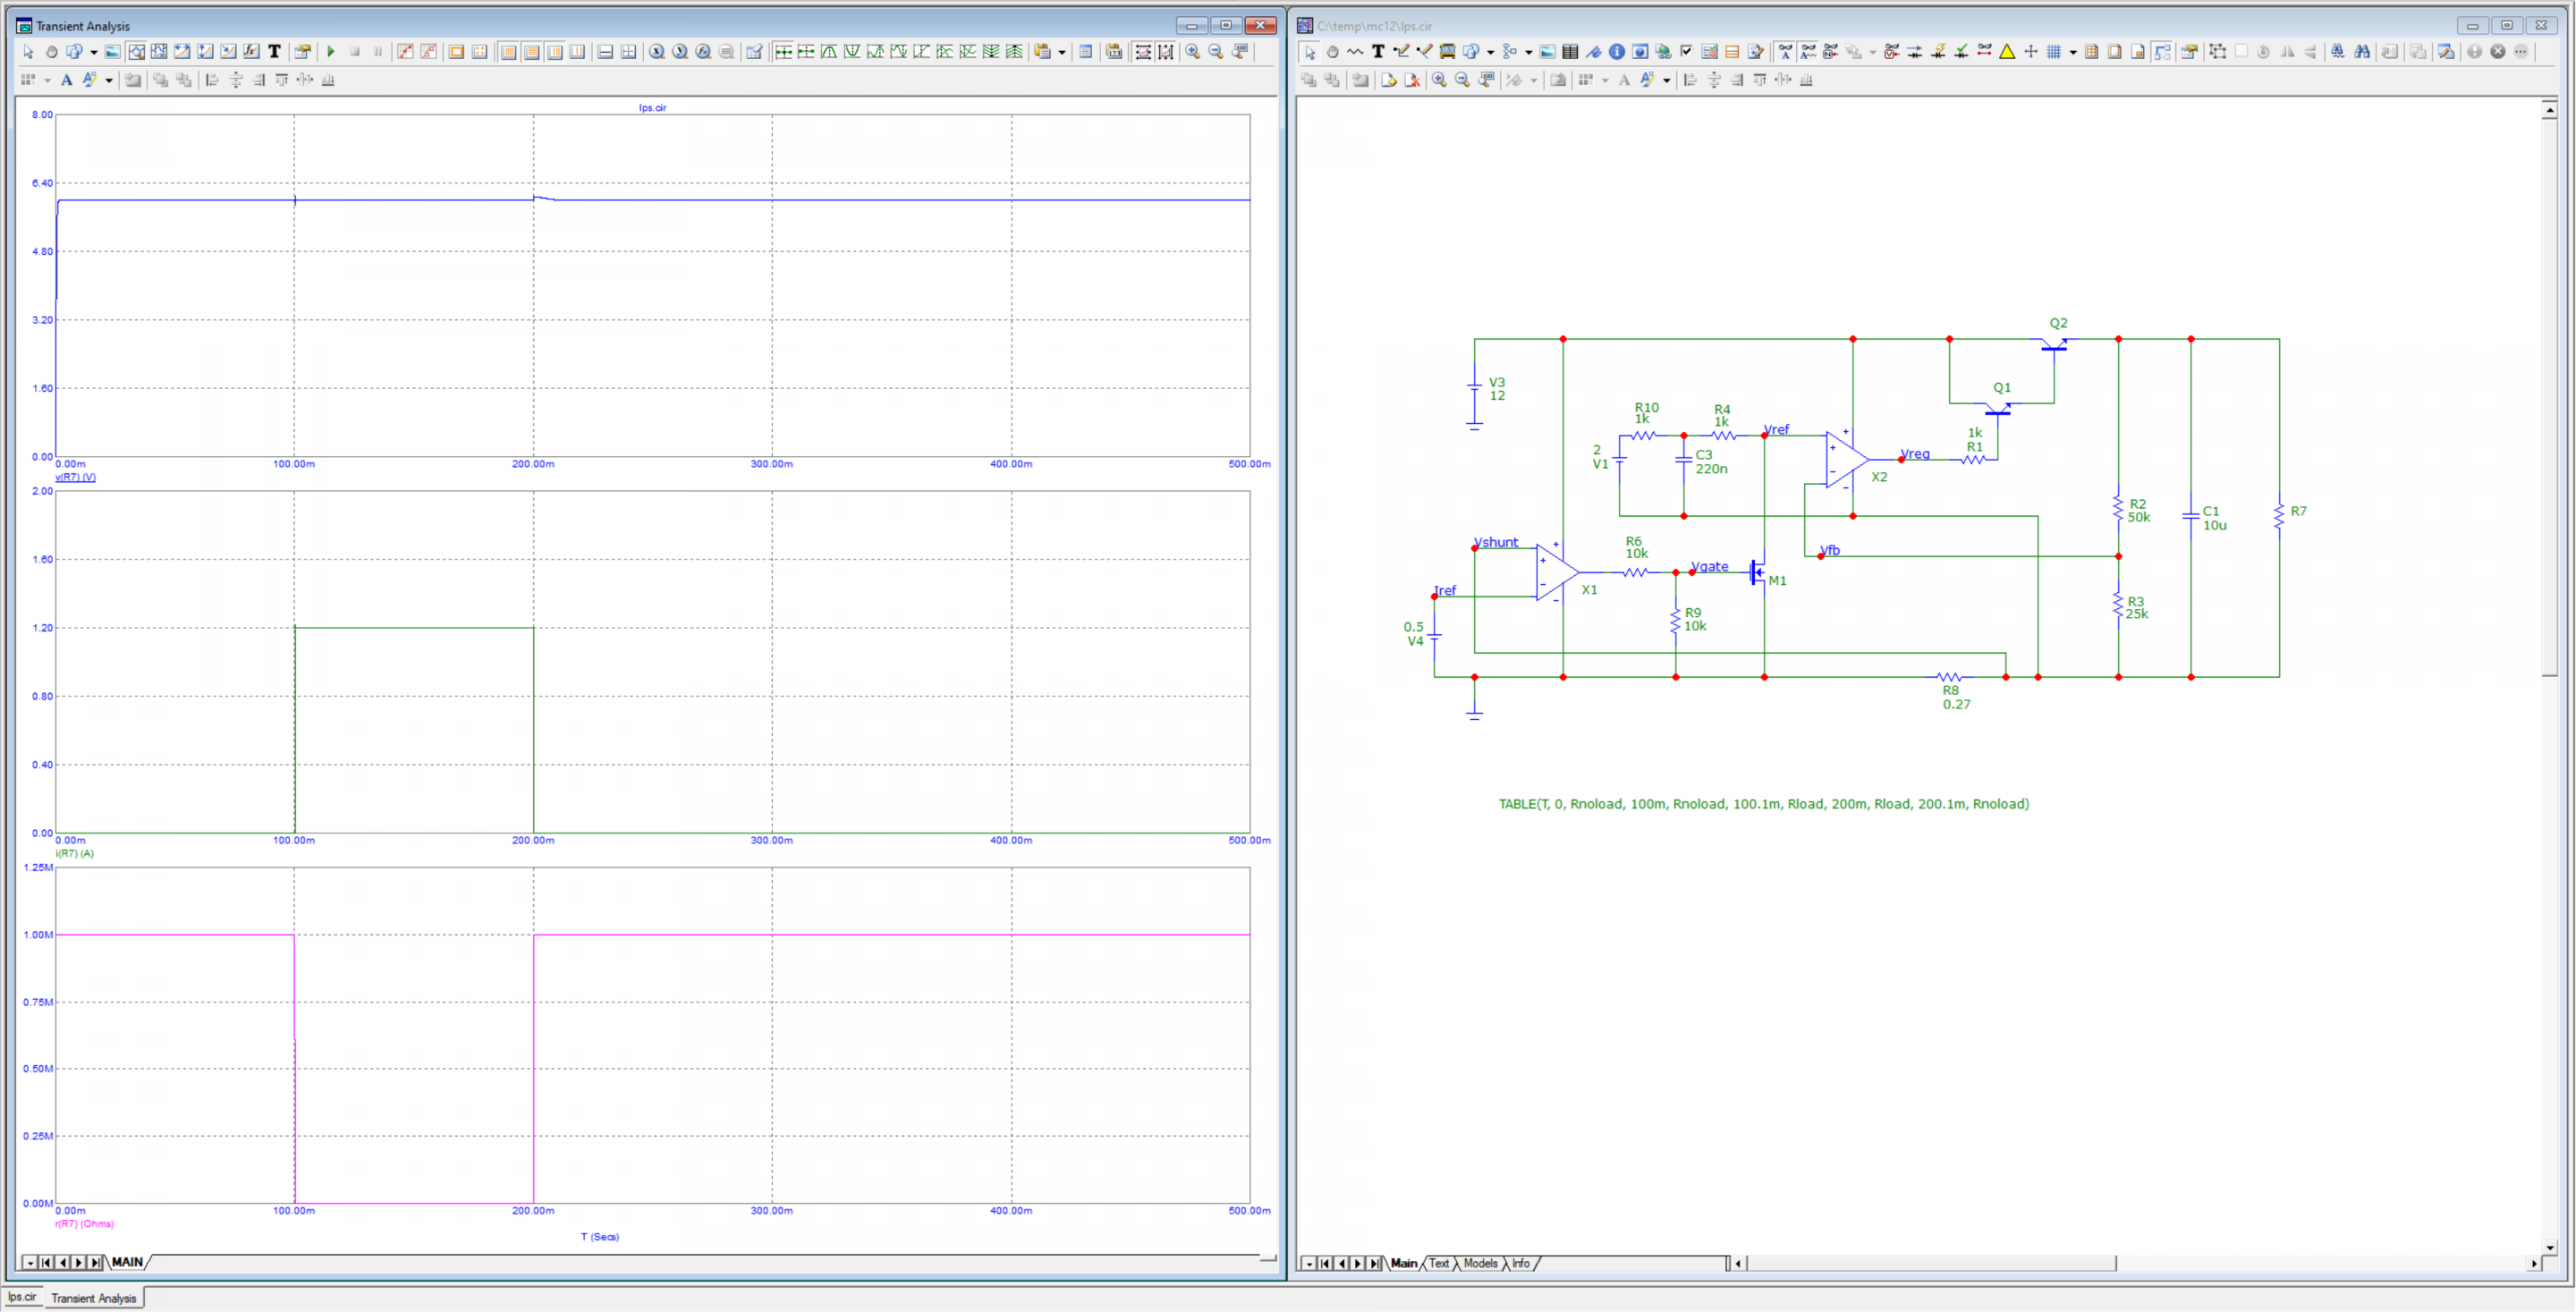
Task: Click transistor Q2 label in schematic
Action: (x=2058, y=323)
